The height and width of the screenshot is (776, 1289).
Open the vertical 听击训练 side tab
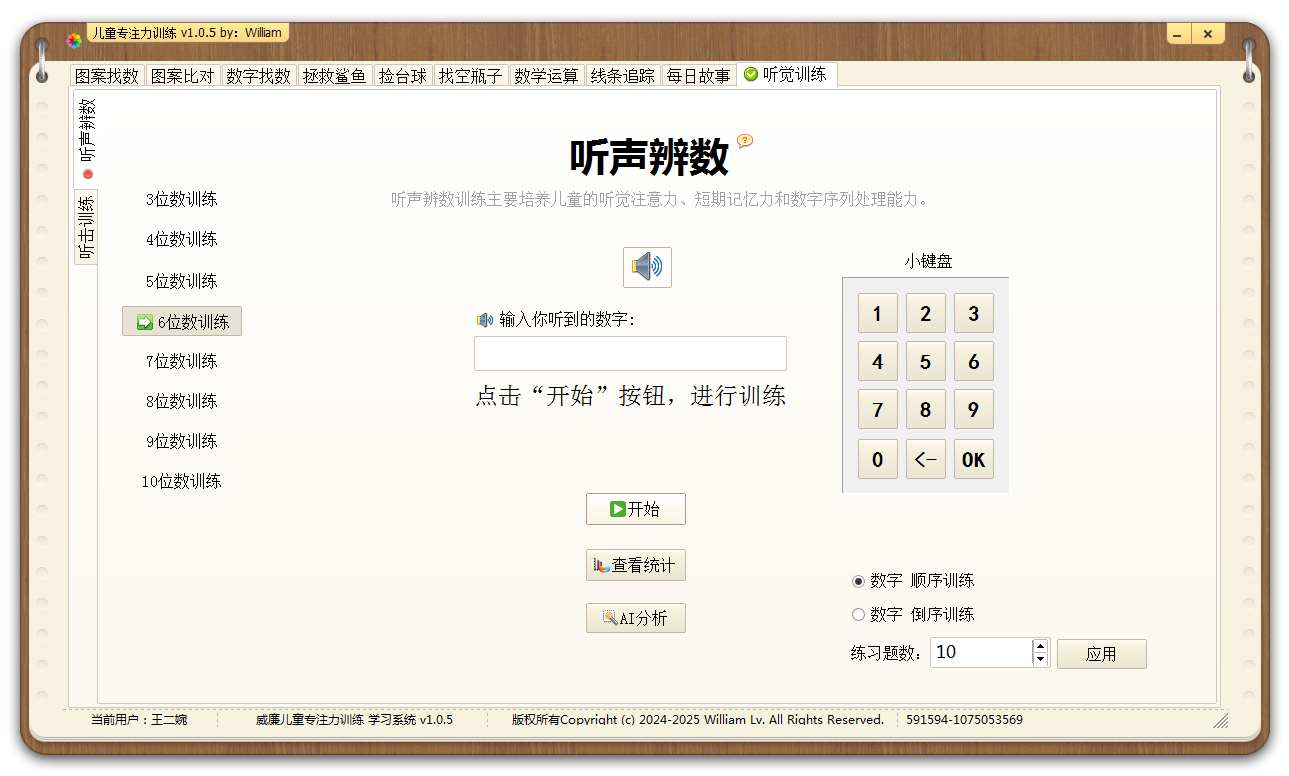click(x=86, y=227)
